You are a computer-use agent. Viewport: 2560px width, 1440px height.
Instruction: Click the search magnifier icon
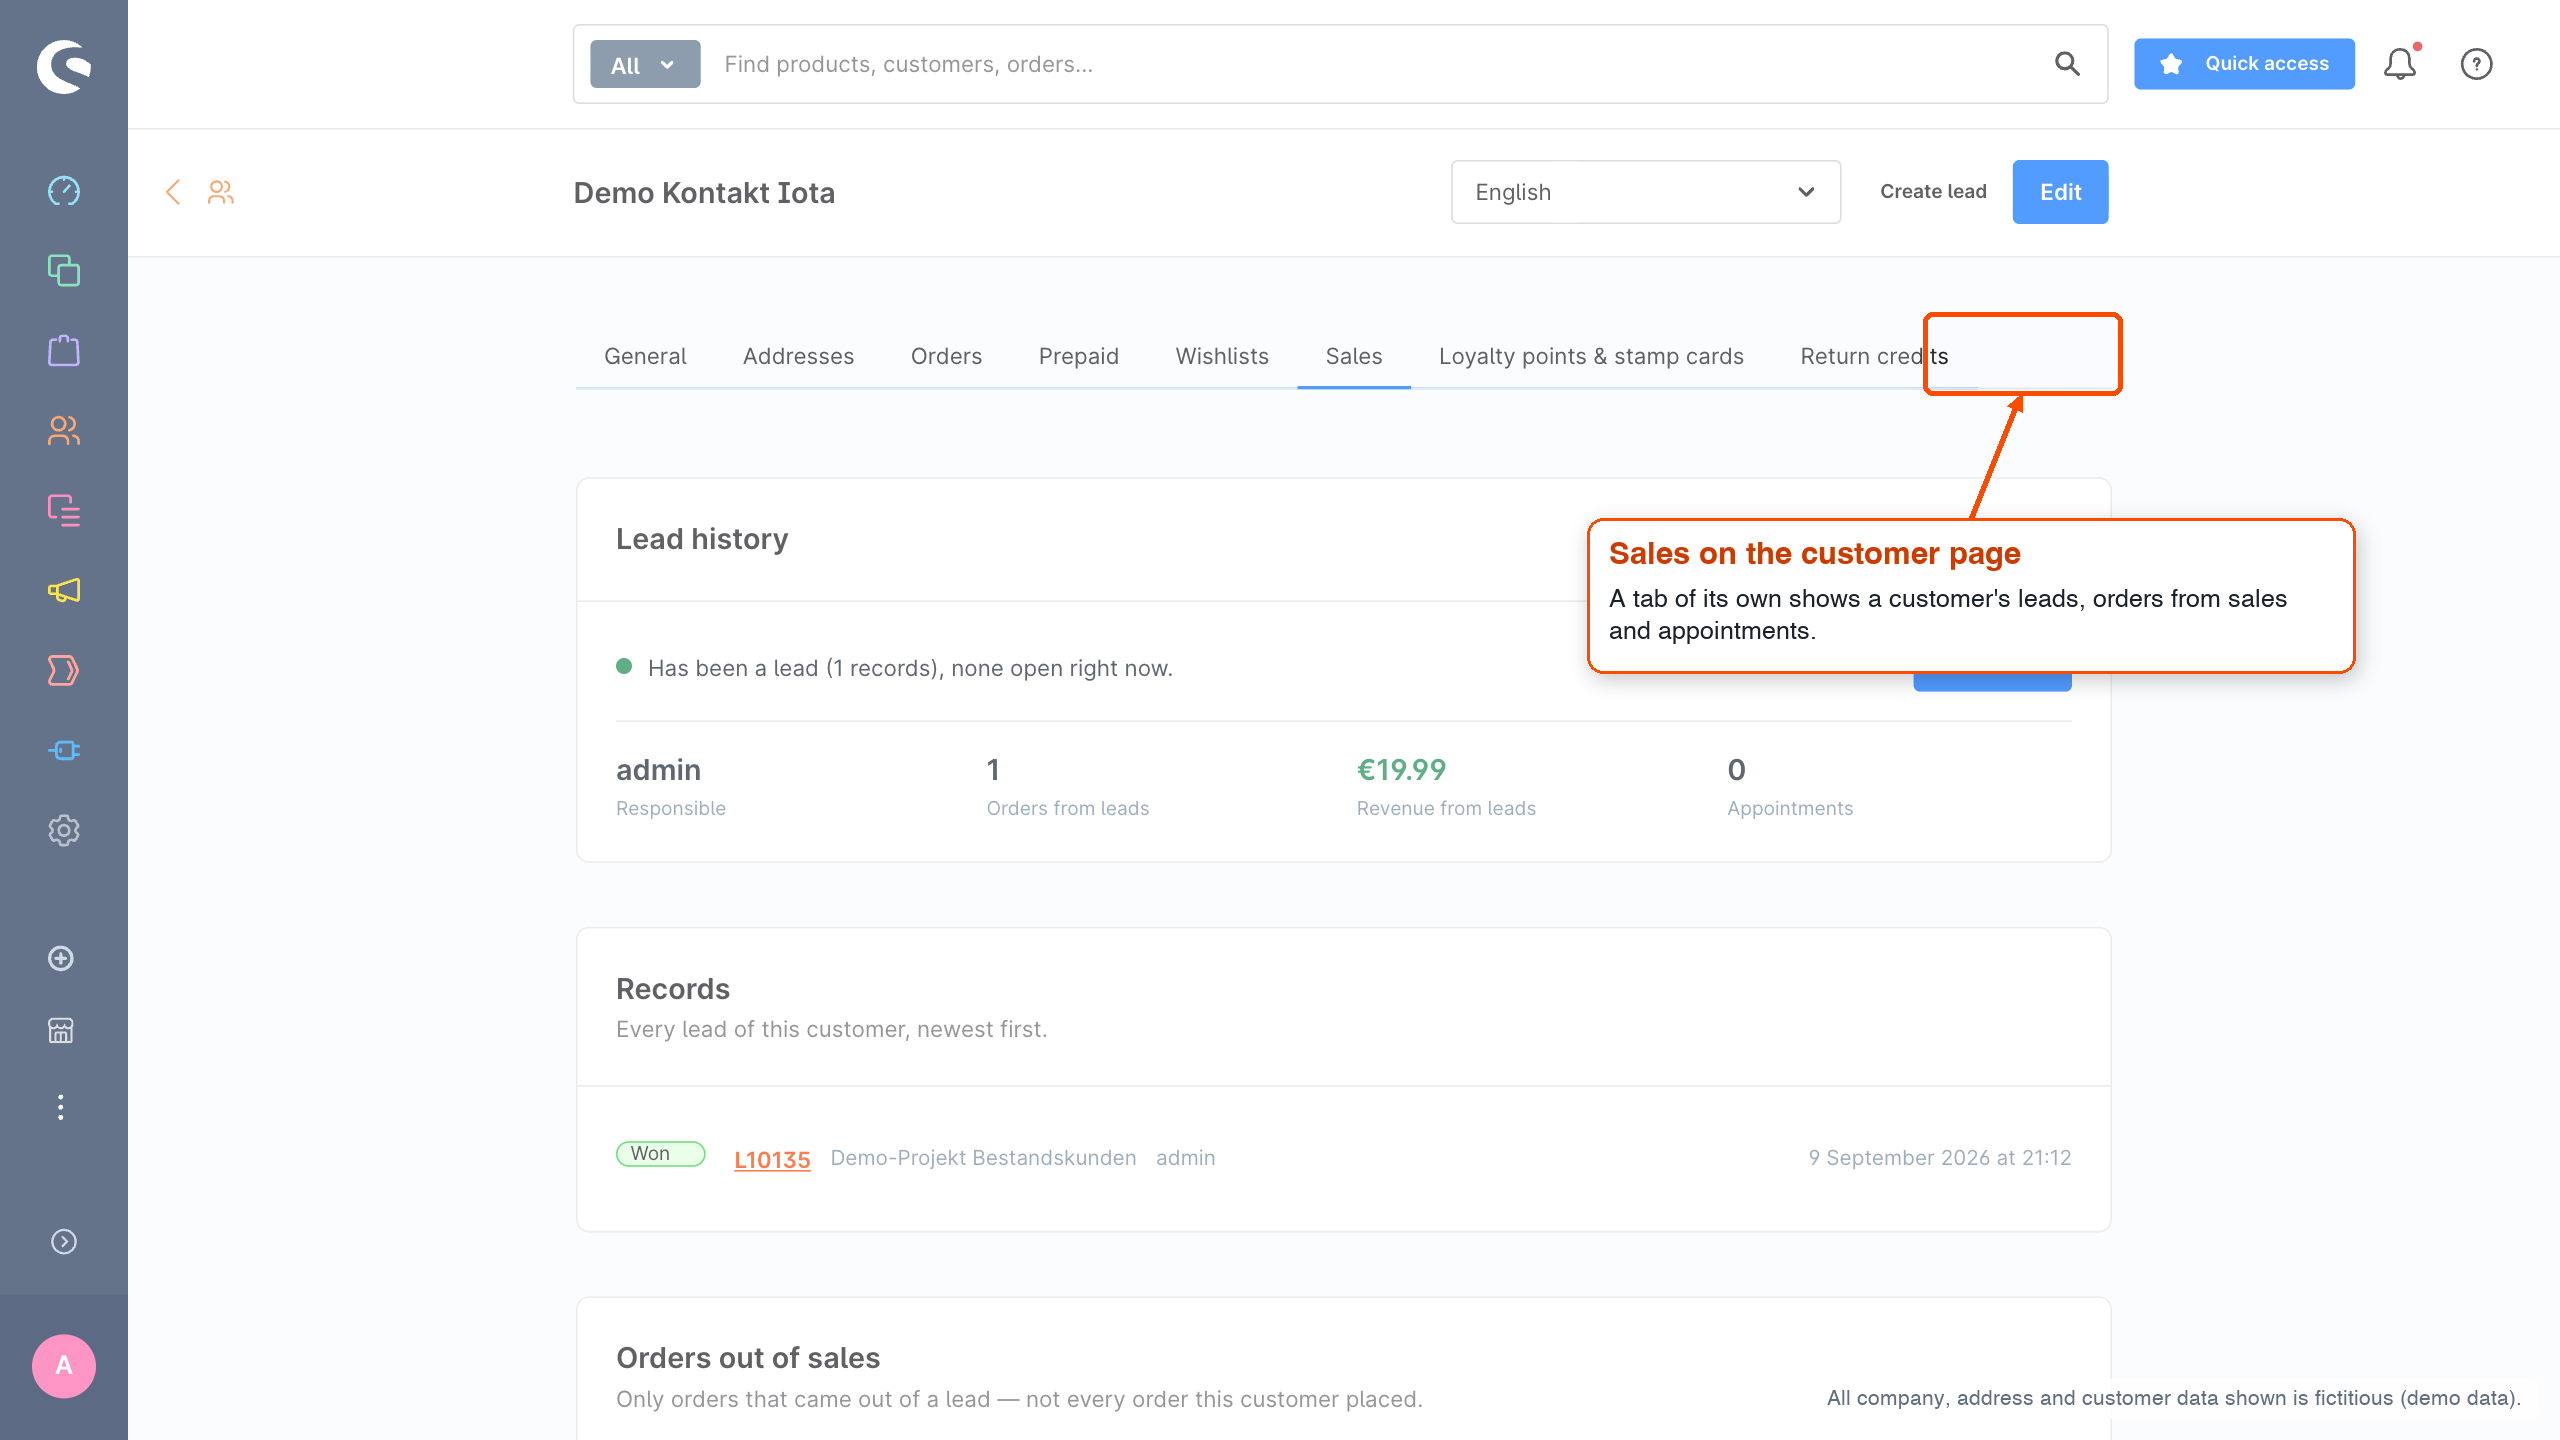[2067, 64]
